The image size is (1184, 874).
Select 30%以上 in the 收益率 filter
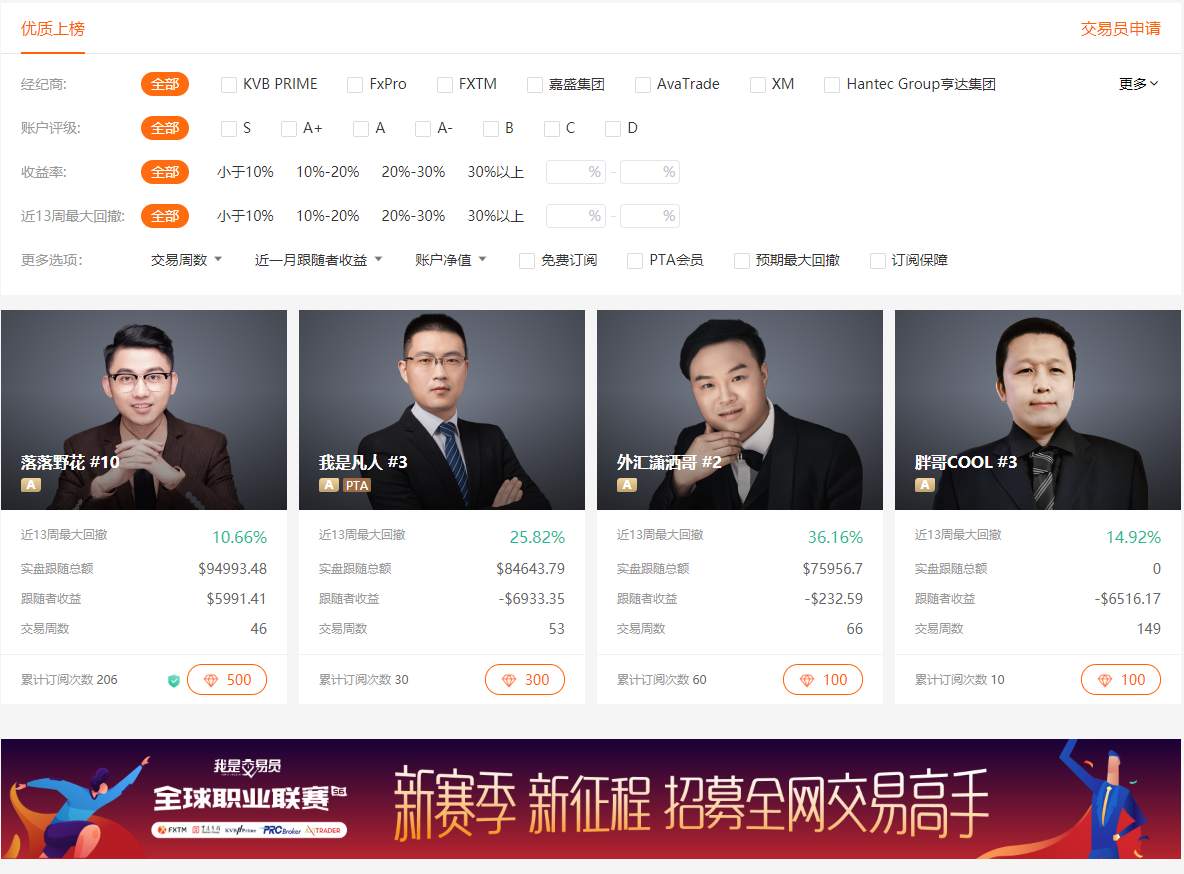click(x=495, y=172)
